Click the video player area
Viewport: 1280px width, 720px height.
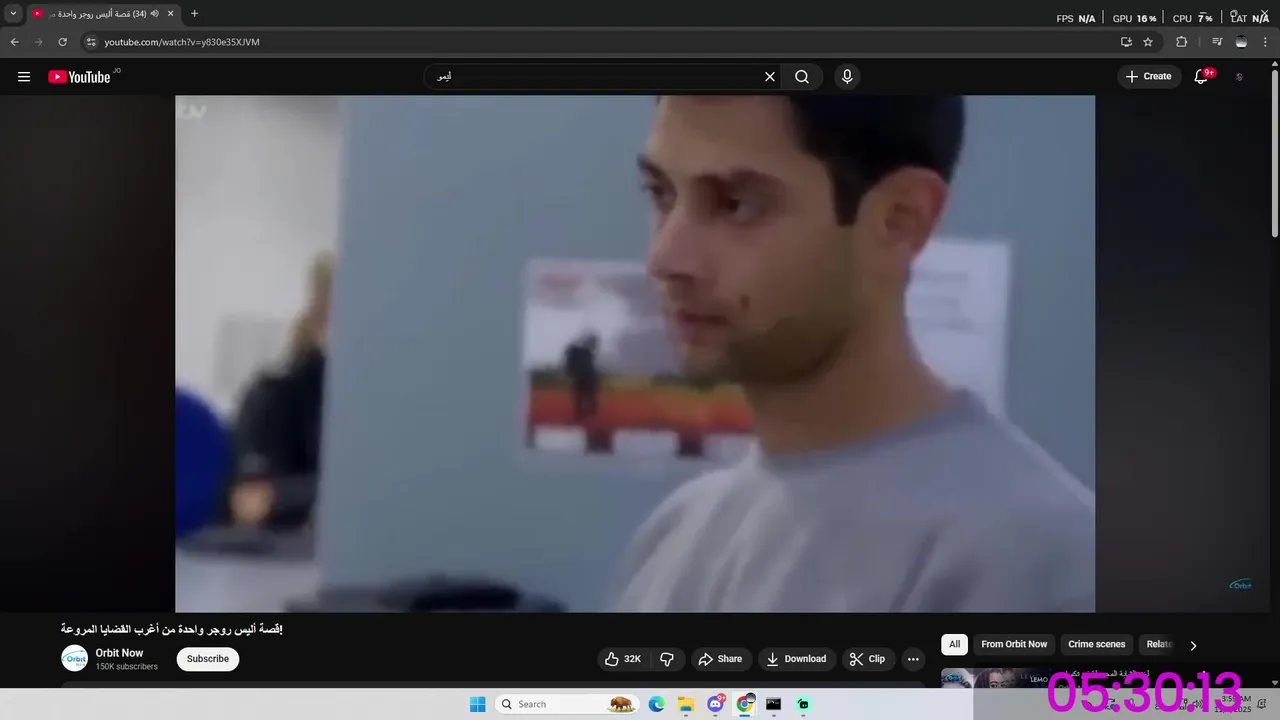point(635,354)
